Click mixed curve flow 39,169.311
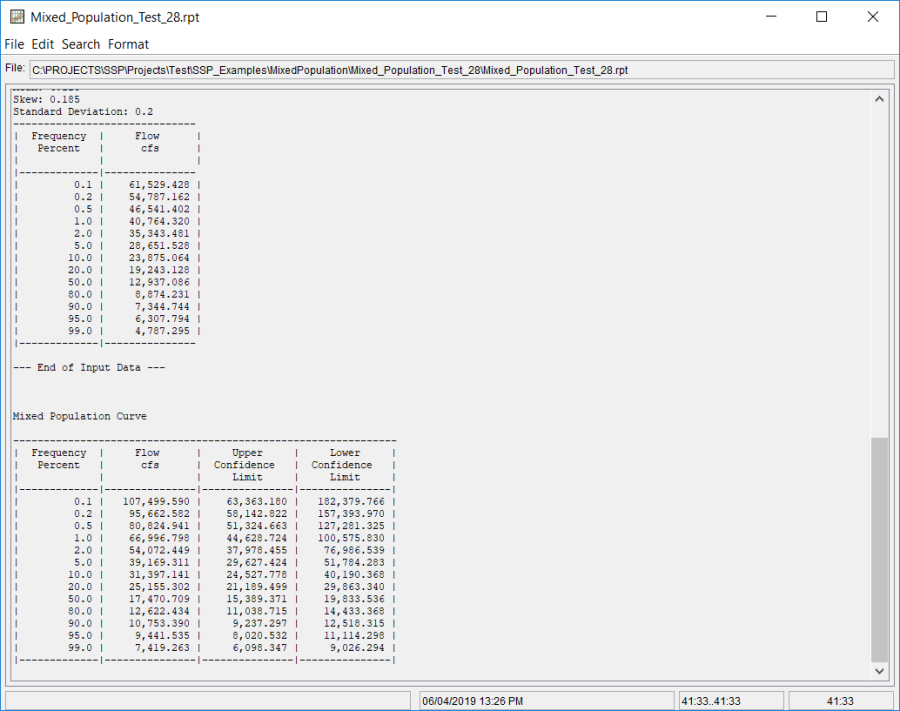900x711 pixels. 159,563
